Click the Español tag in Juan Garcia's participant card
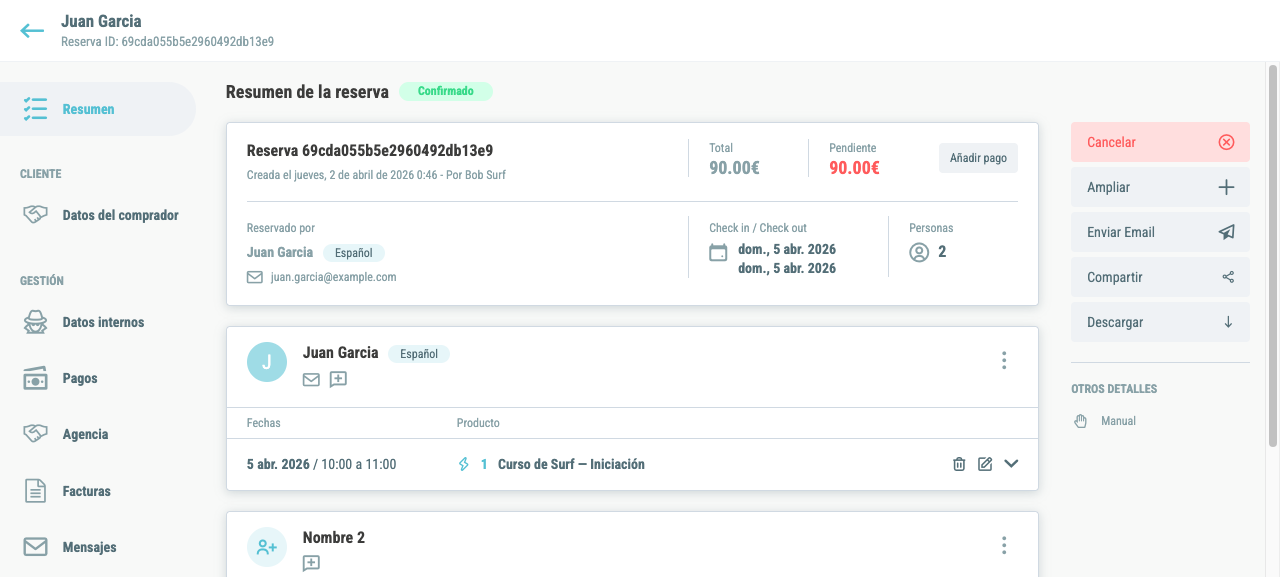1280x577 pixels. coord(419,354)
